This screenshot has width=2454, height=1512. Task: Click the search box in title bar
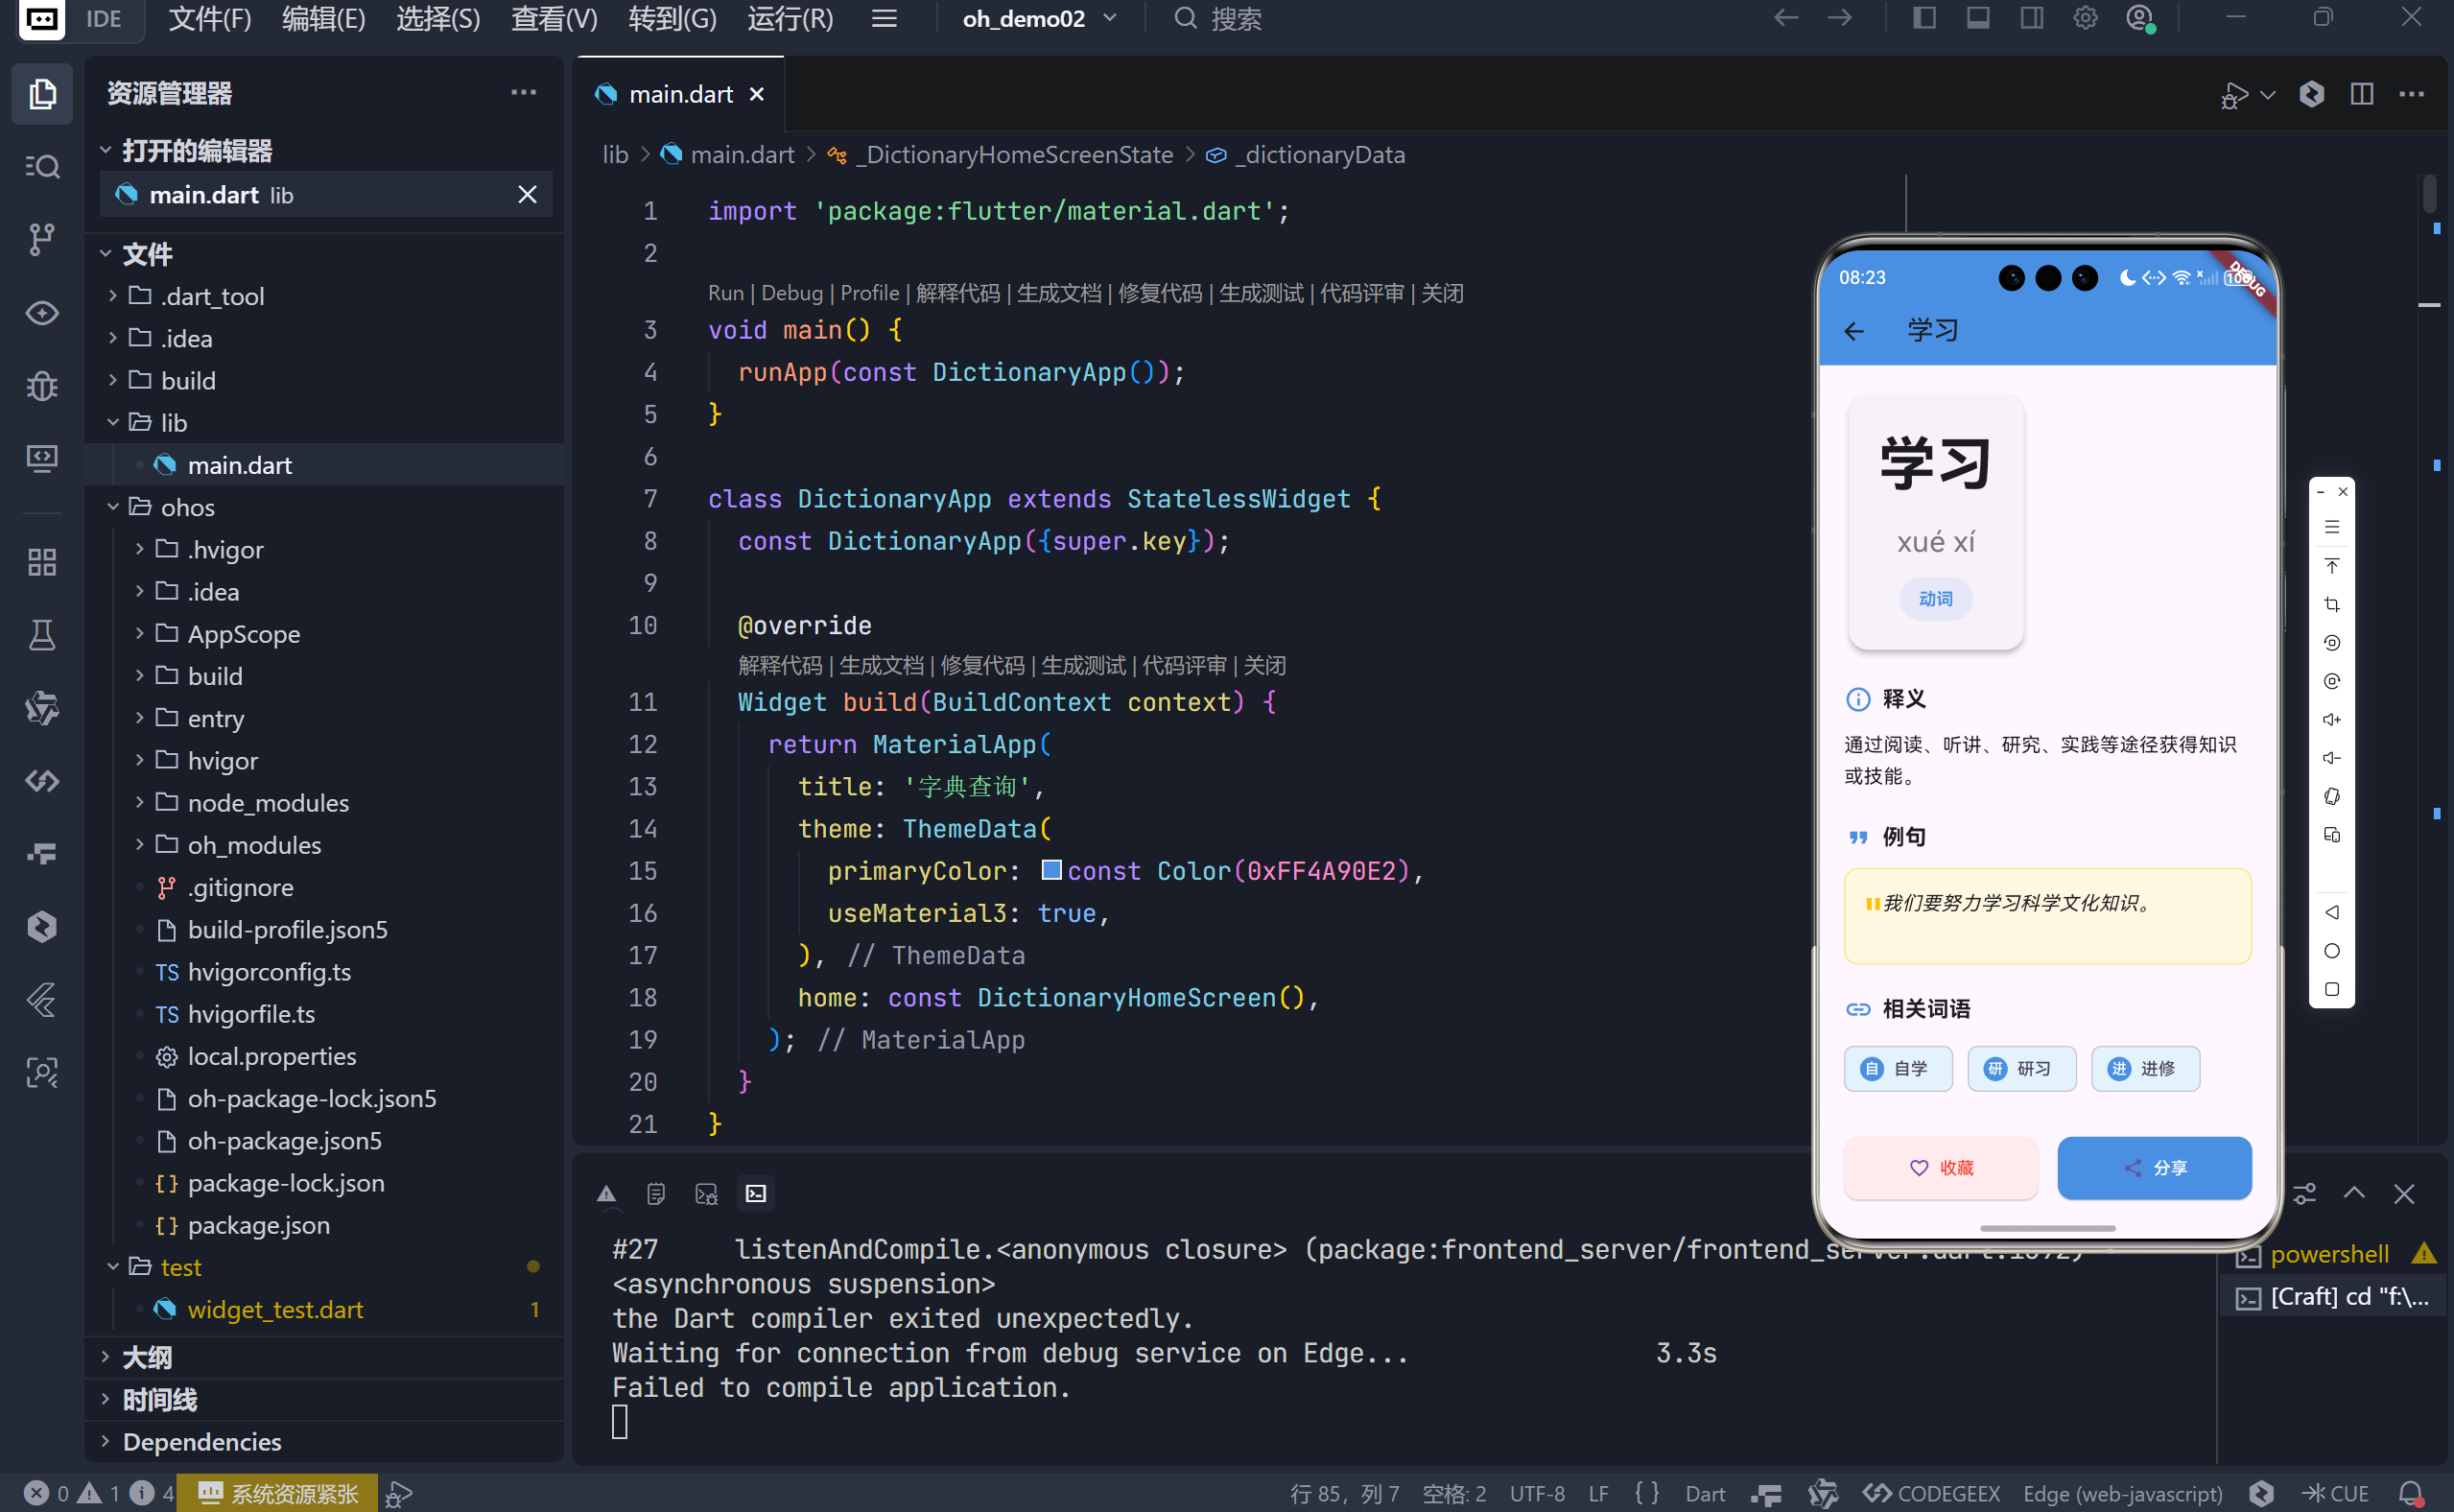click(1235, 19)
